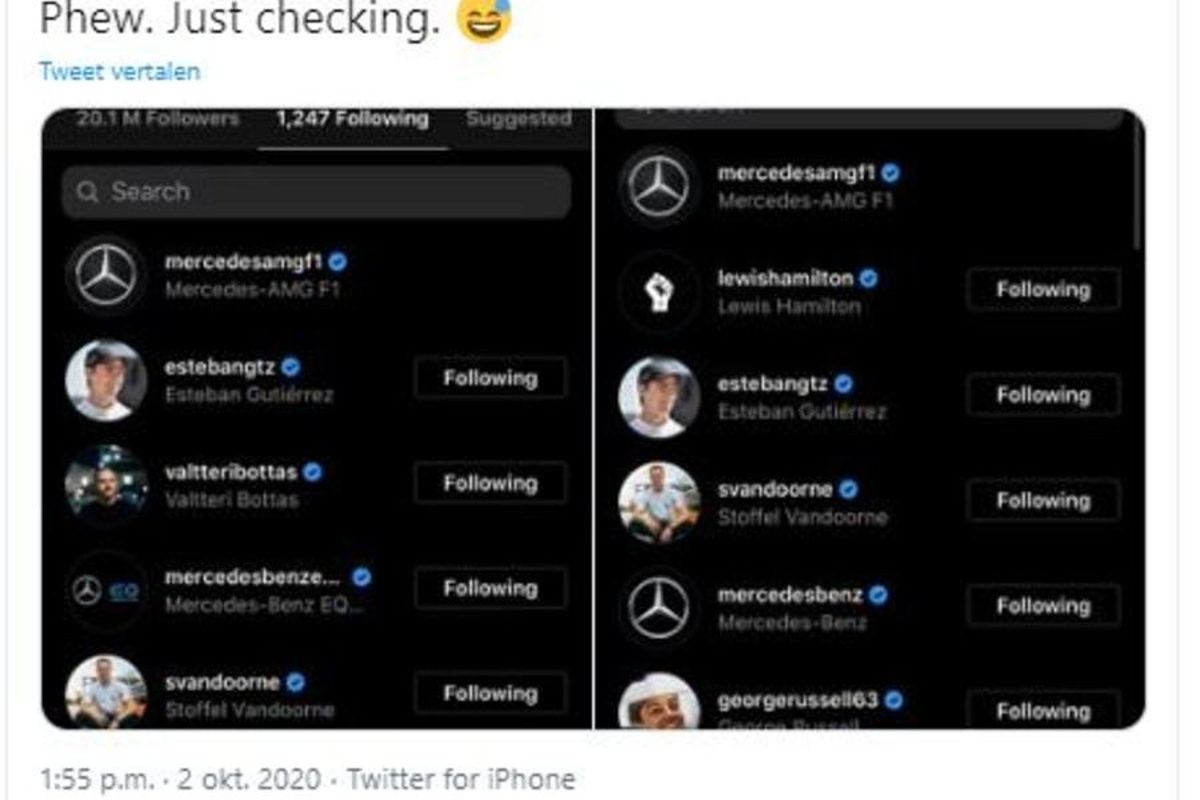Open the Mercedes-Benz EQ logo avatar

coord(107,591)
